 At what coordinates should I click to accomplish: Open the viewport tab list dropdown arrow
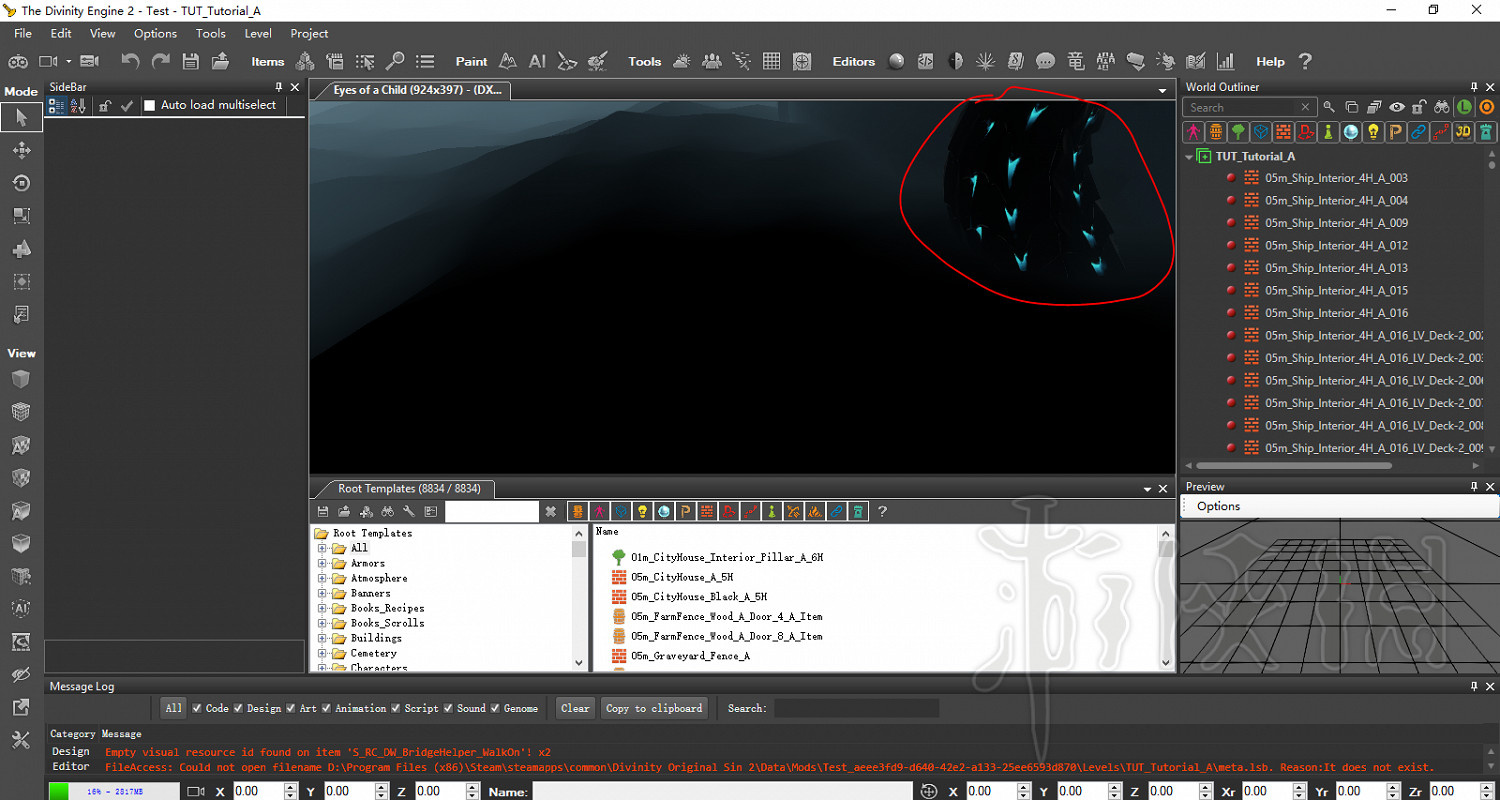pyautogui.click(x=1162, y=91)
